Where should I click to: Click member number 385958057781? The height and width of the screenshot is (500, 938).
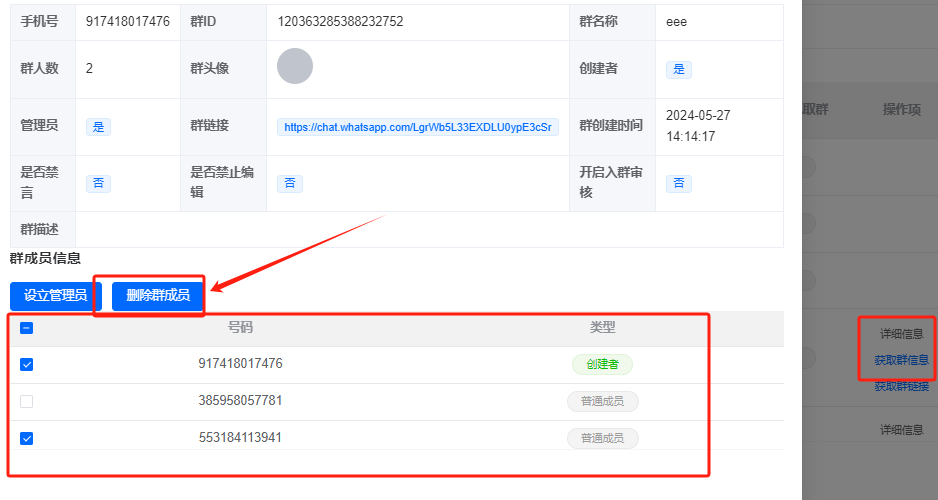pyautogui.click(x=240, y=401)
